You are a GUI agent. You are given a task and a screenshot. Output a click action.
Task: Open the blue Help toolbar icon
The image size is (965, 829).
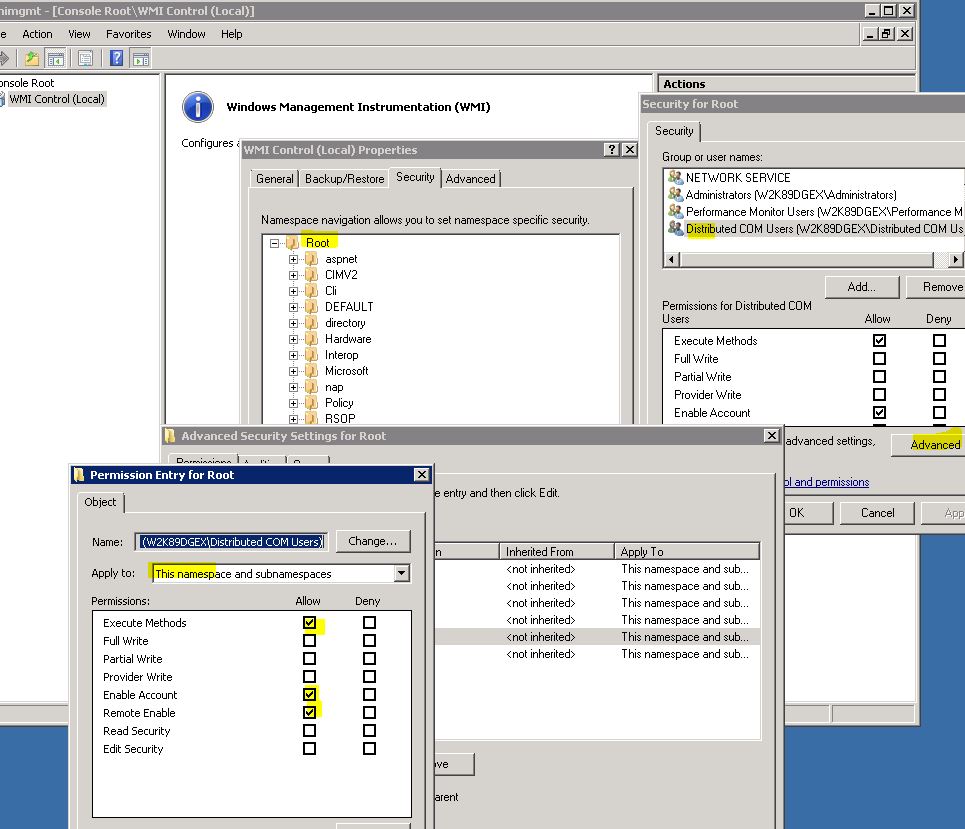116,58
